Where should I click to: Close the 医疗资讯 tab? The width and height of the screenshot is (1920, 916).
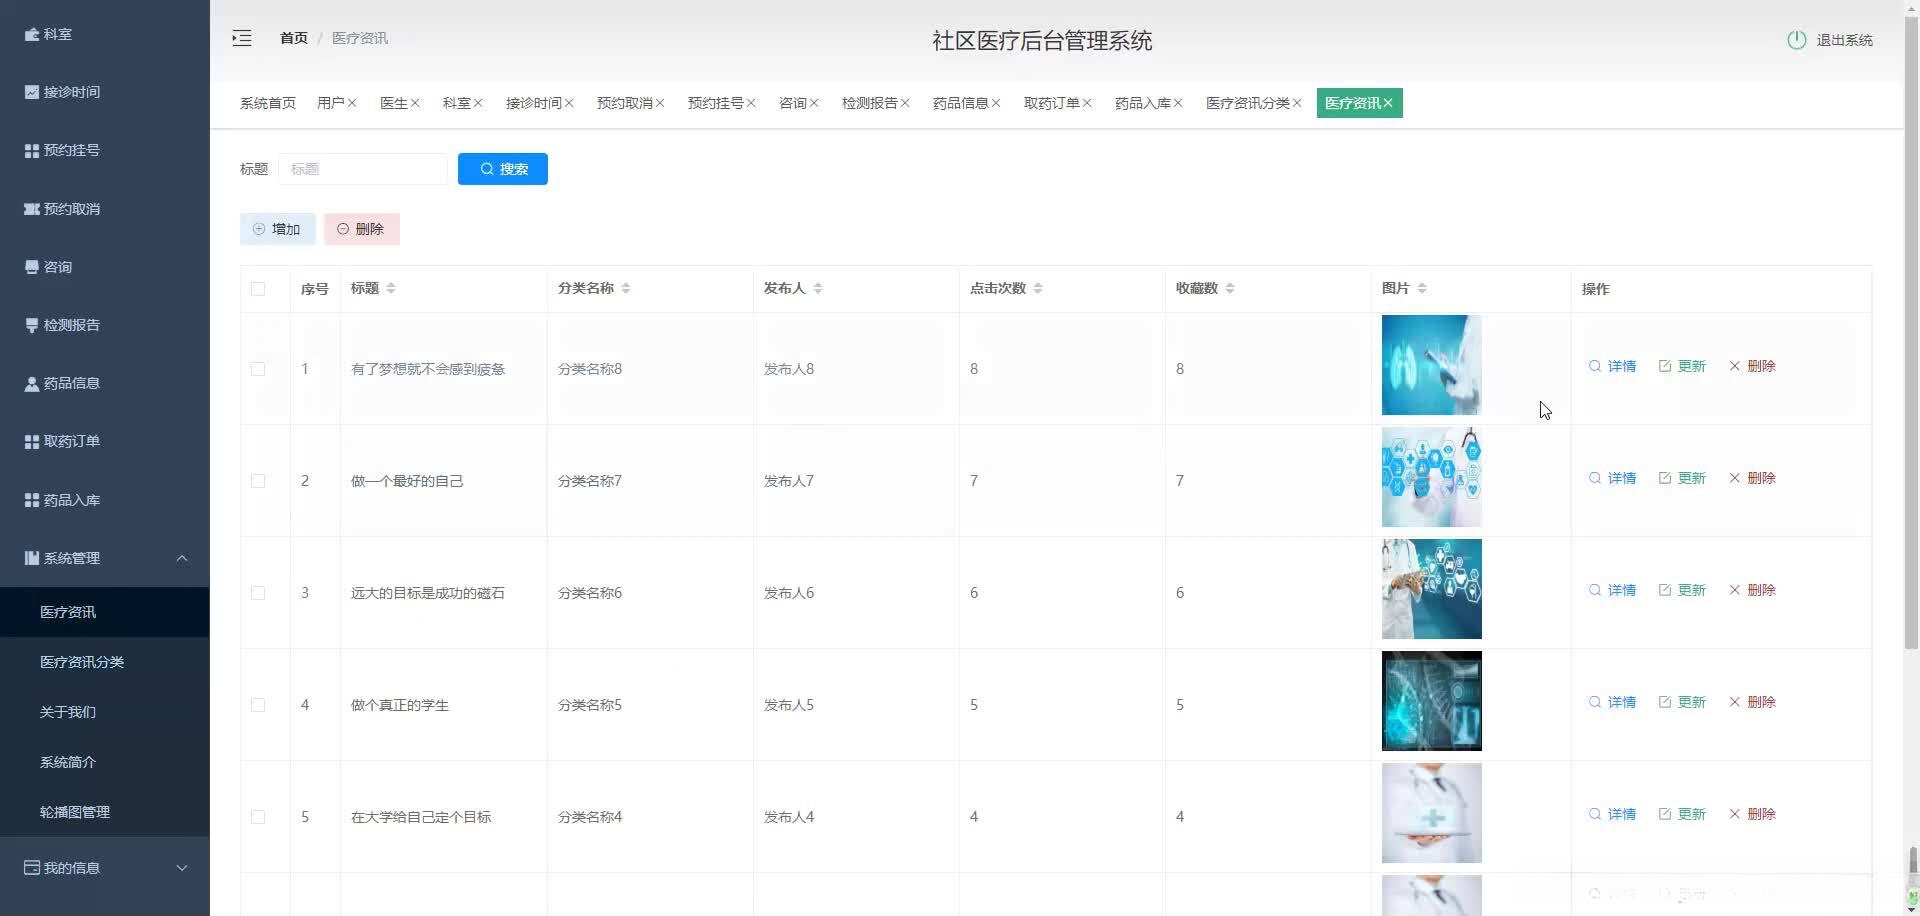click(1389, 102)
